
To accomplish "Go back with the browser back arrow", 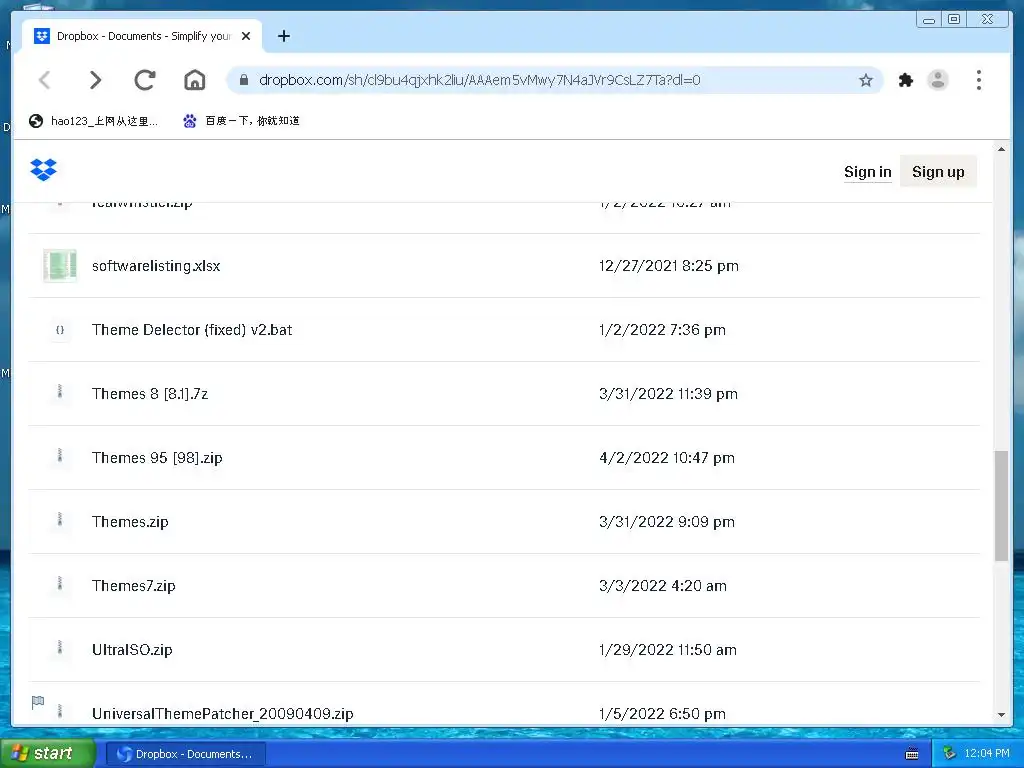I will tap(44, 80).
